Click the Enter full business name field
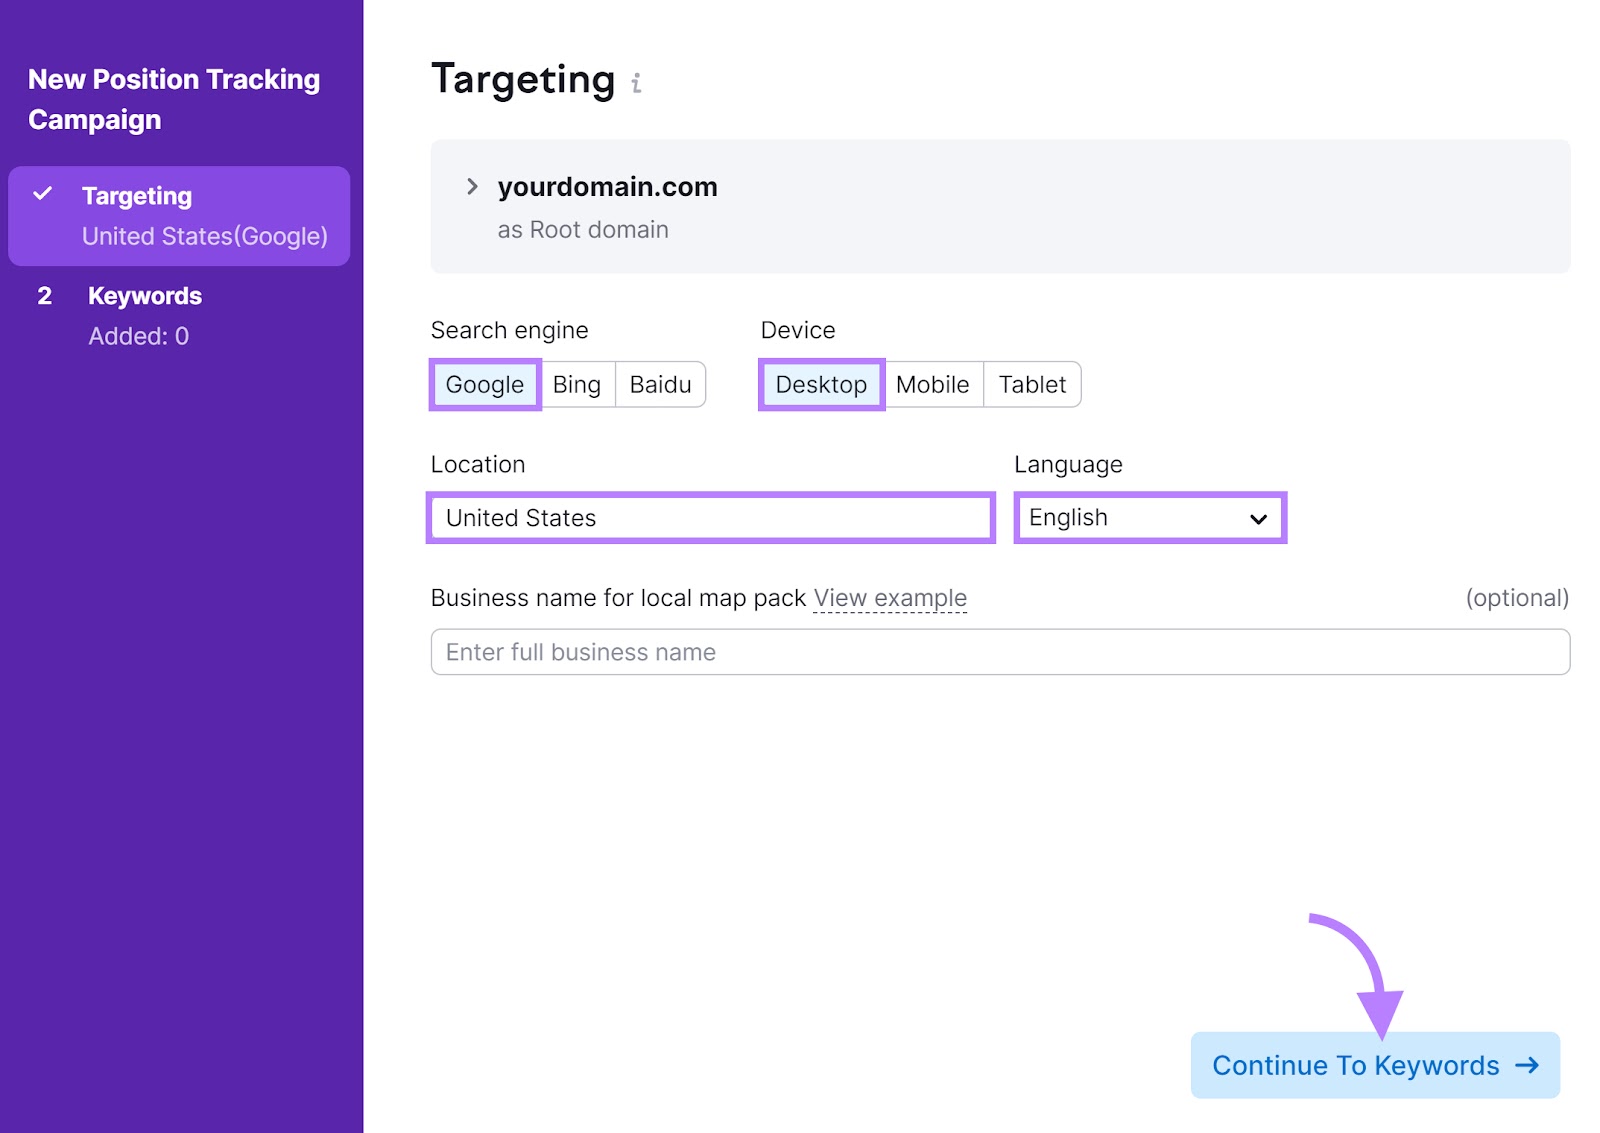 point(999,651)
